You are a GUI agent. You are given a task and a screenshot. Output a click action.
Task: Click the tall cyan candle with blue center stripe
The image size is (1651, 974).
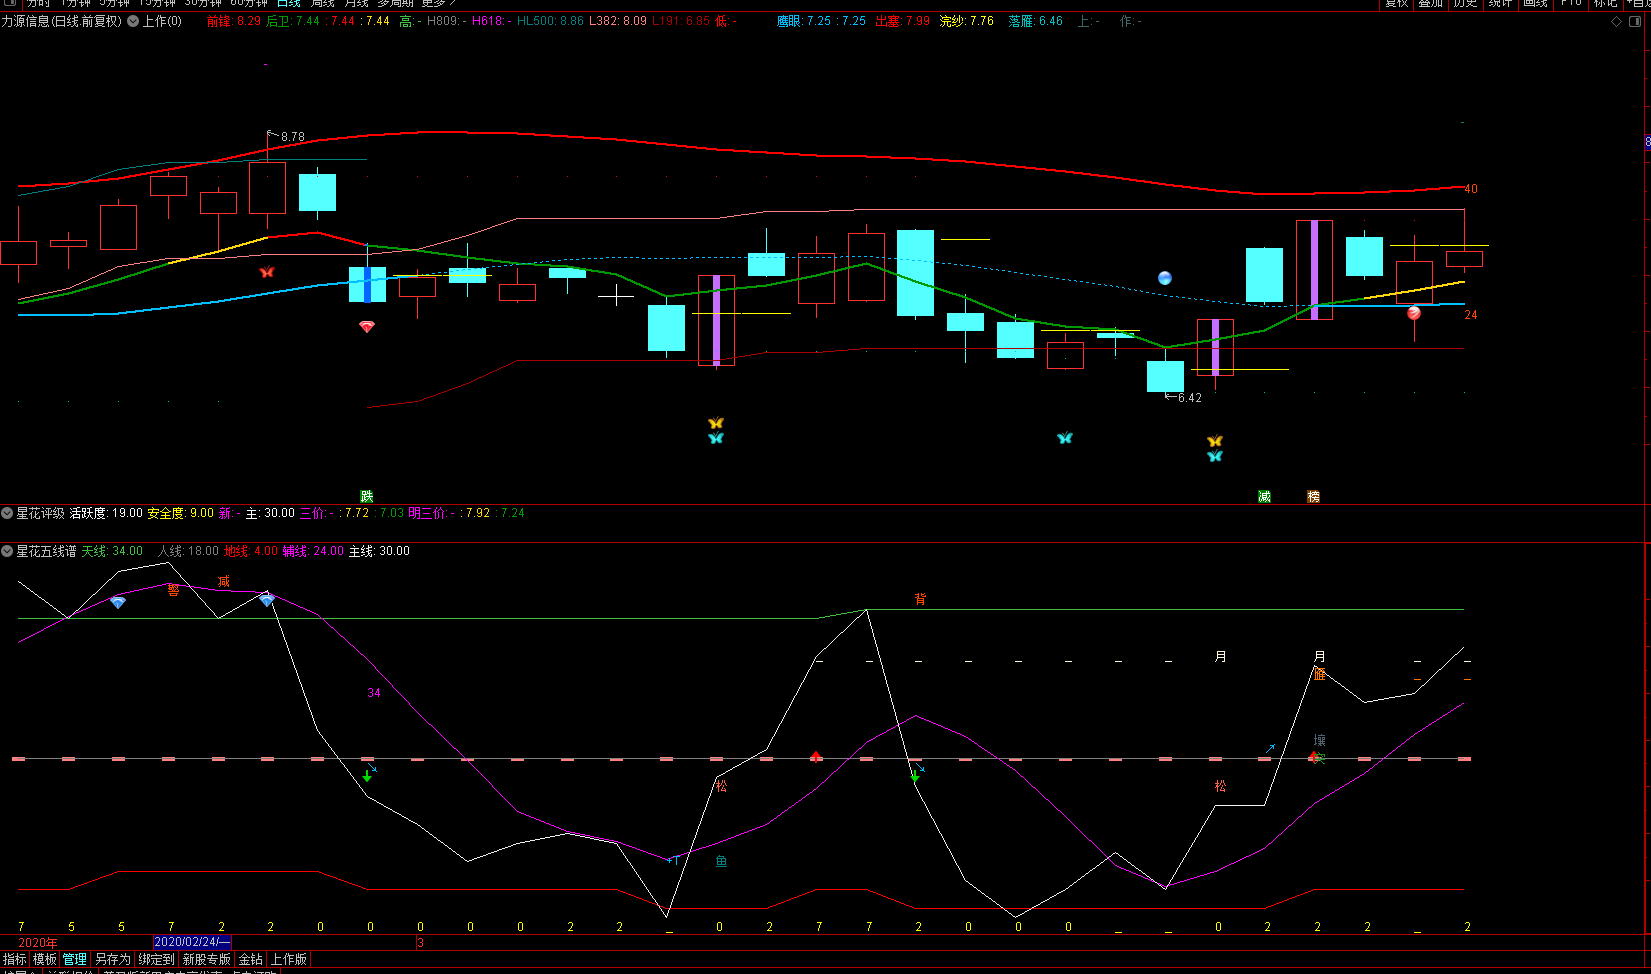[367, 284]
